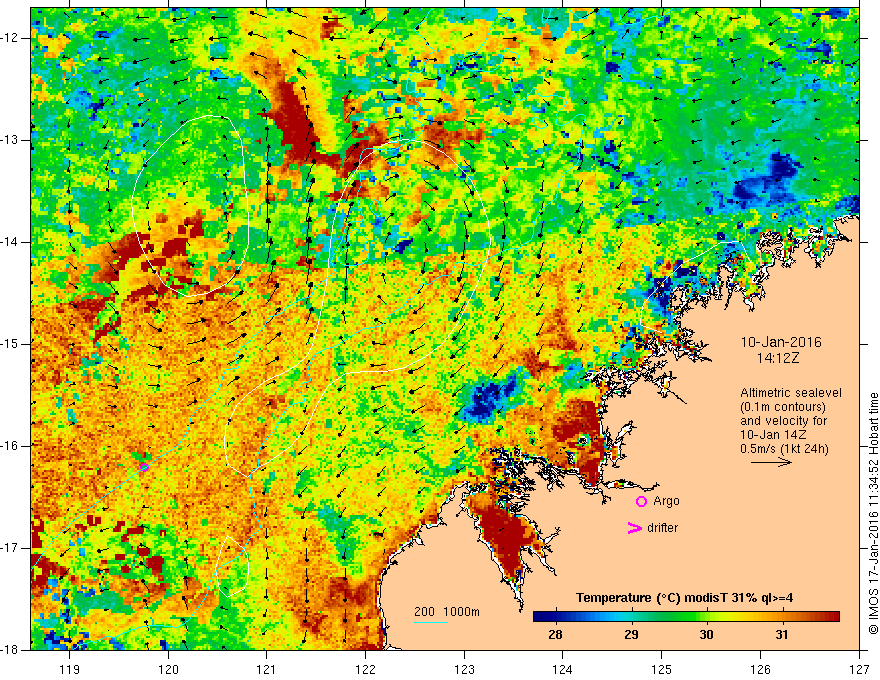Click longitude label '125'

(x=662, y=669)
